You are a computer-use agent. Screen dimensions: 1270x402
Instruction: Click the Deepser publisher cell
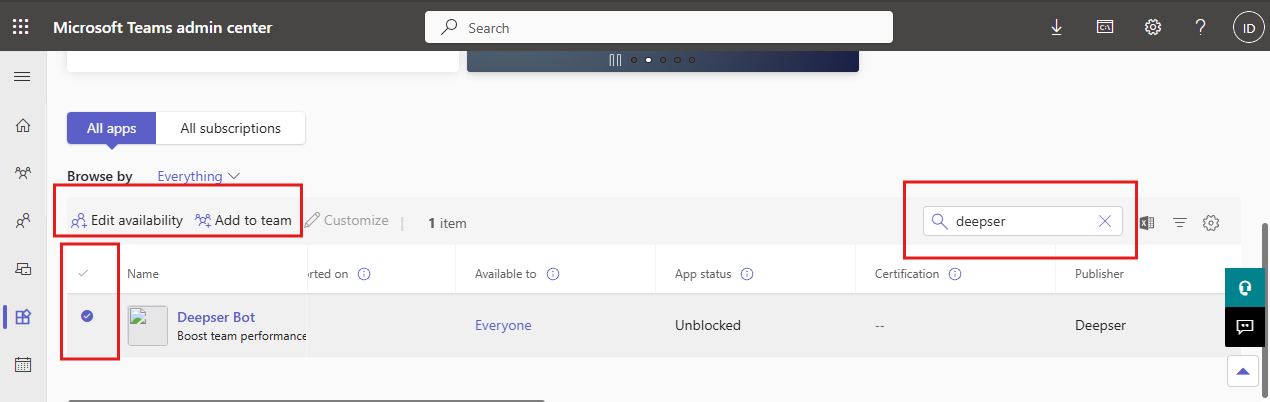[x=1101, y=325]
